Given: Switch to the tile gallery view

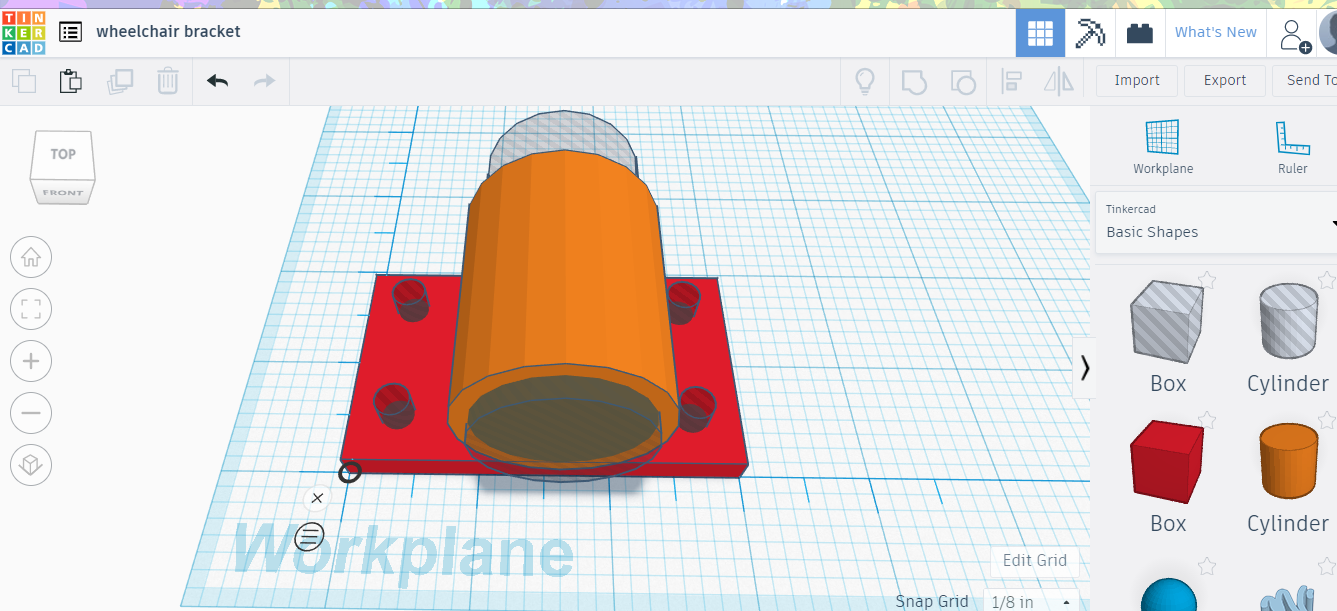Looking at the screenshot, I should click(x=1040, y=32).
